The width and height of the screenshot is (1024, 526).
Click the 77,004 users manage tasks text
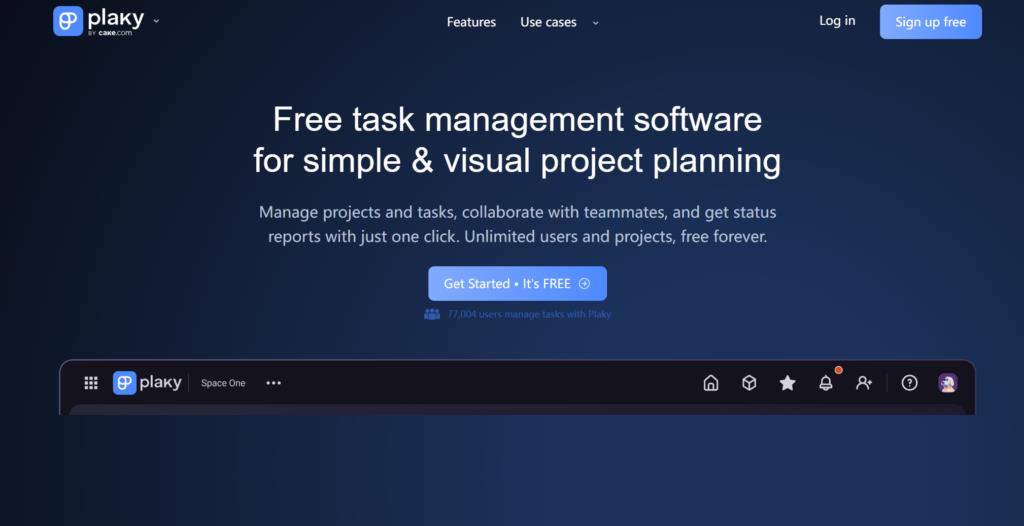pyautogui.click(x=529, y=314)
